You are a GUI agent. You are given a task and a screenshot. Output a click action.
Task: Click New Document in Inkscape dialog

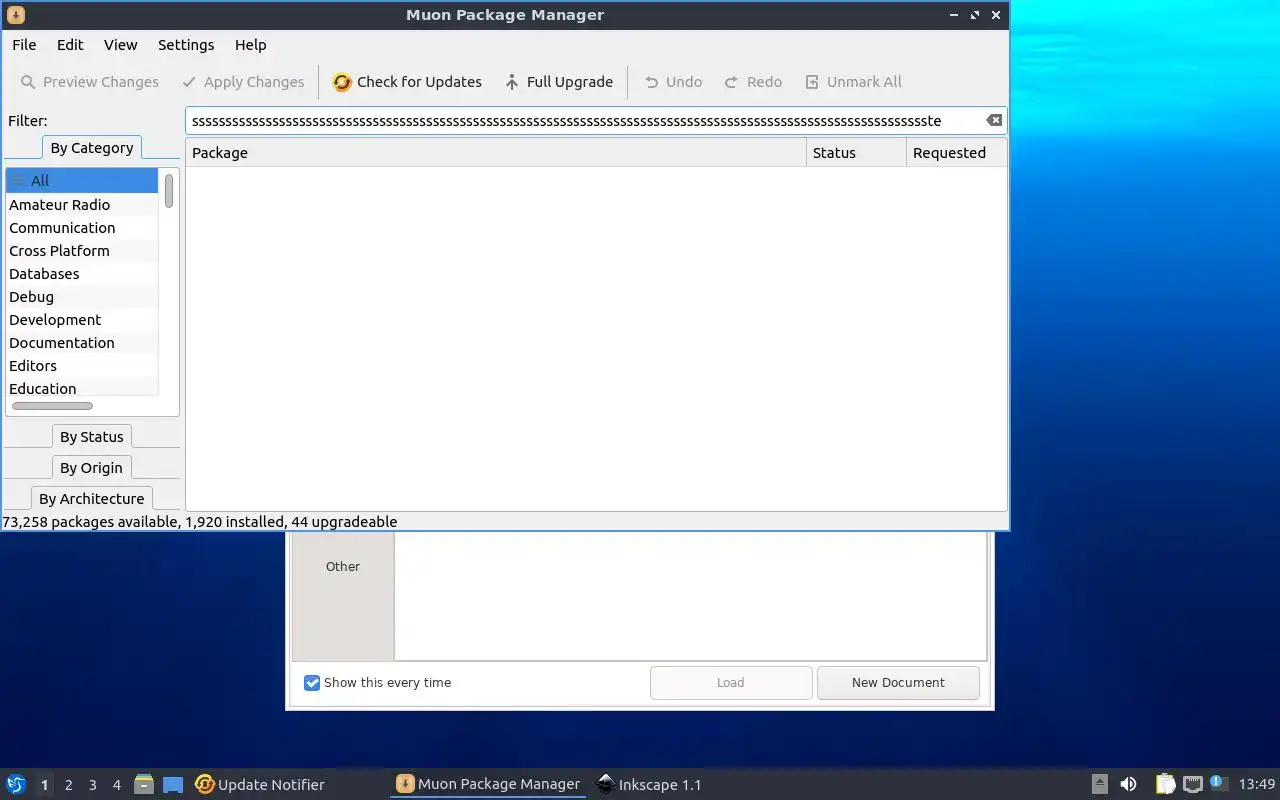pos(898,683)
